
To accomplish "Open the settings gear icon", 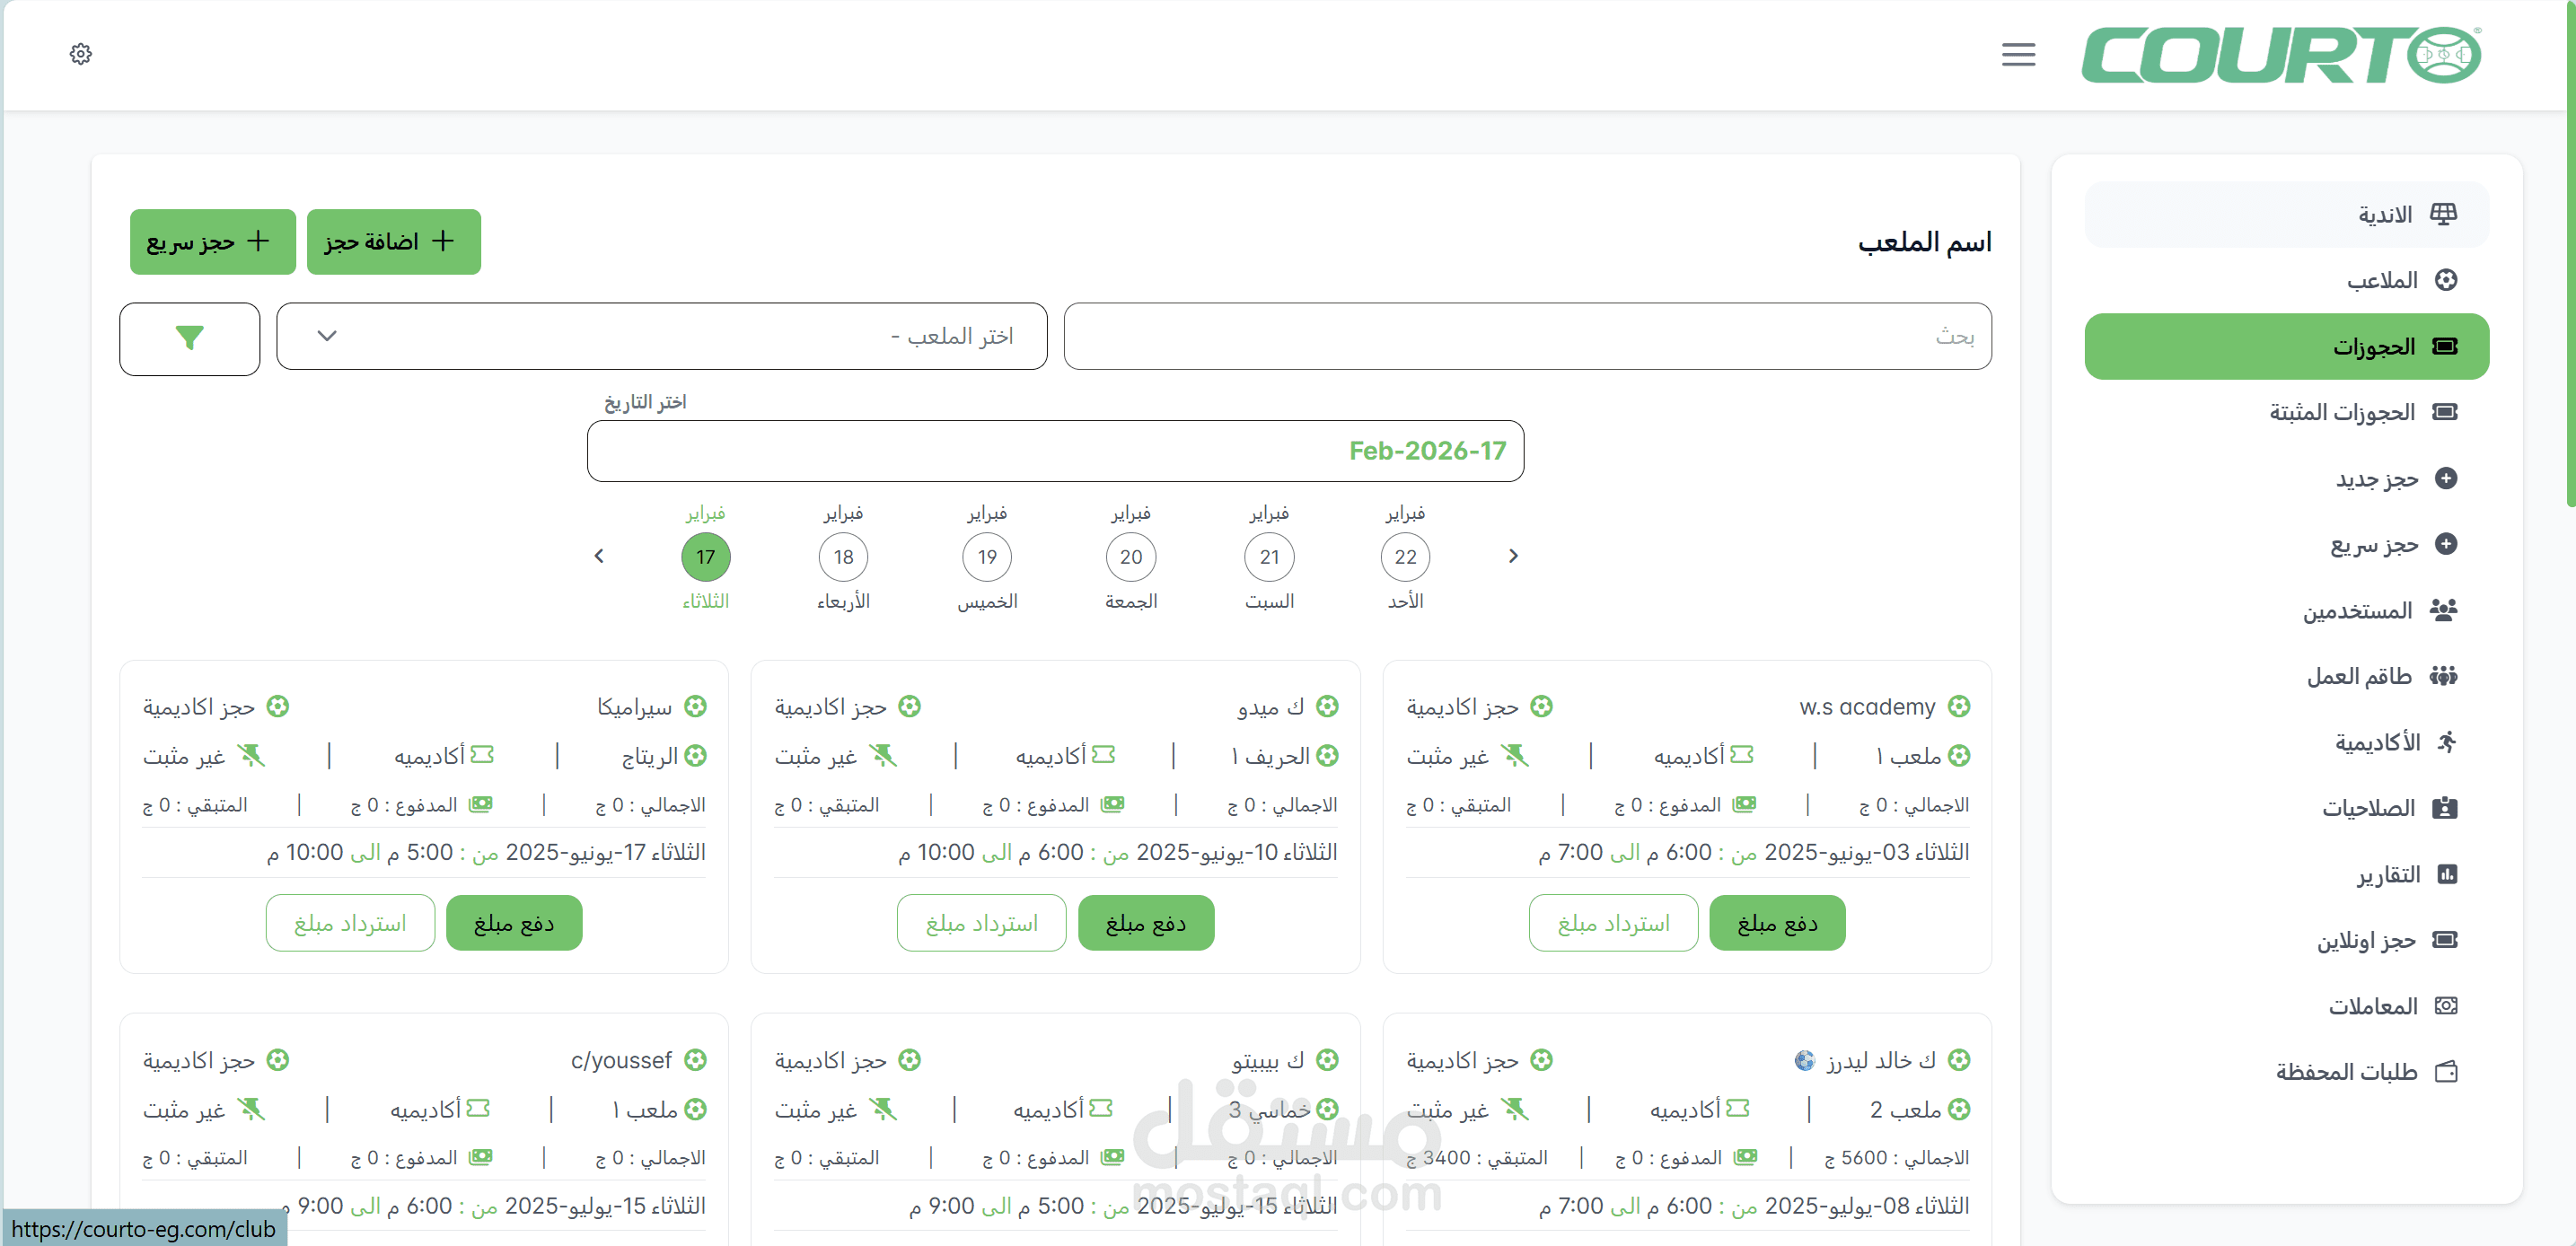I will [81, 54].
